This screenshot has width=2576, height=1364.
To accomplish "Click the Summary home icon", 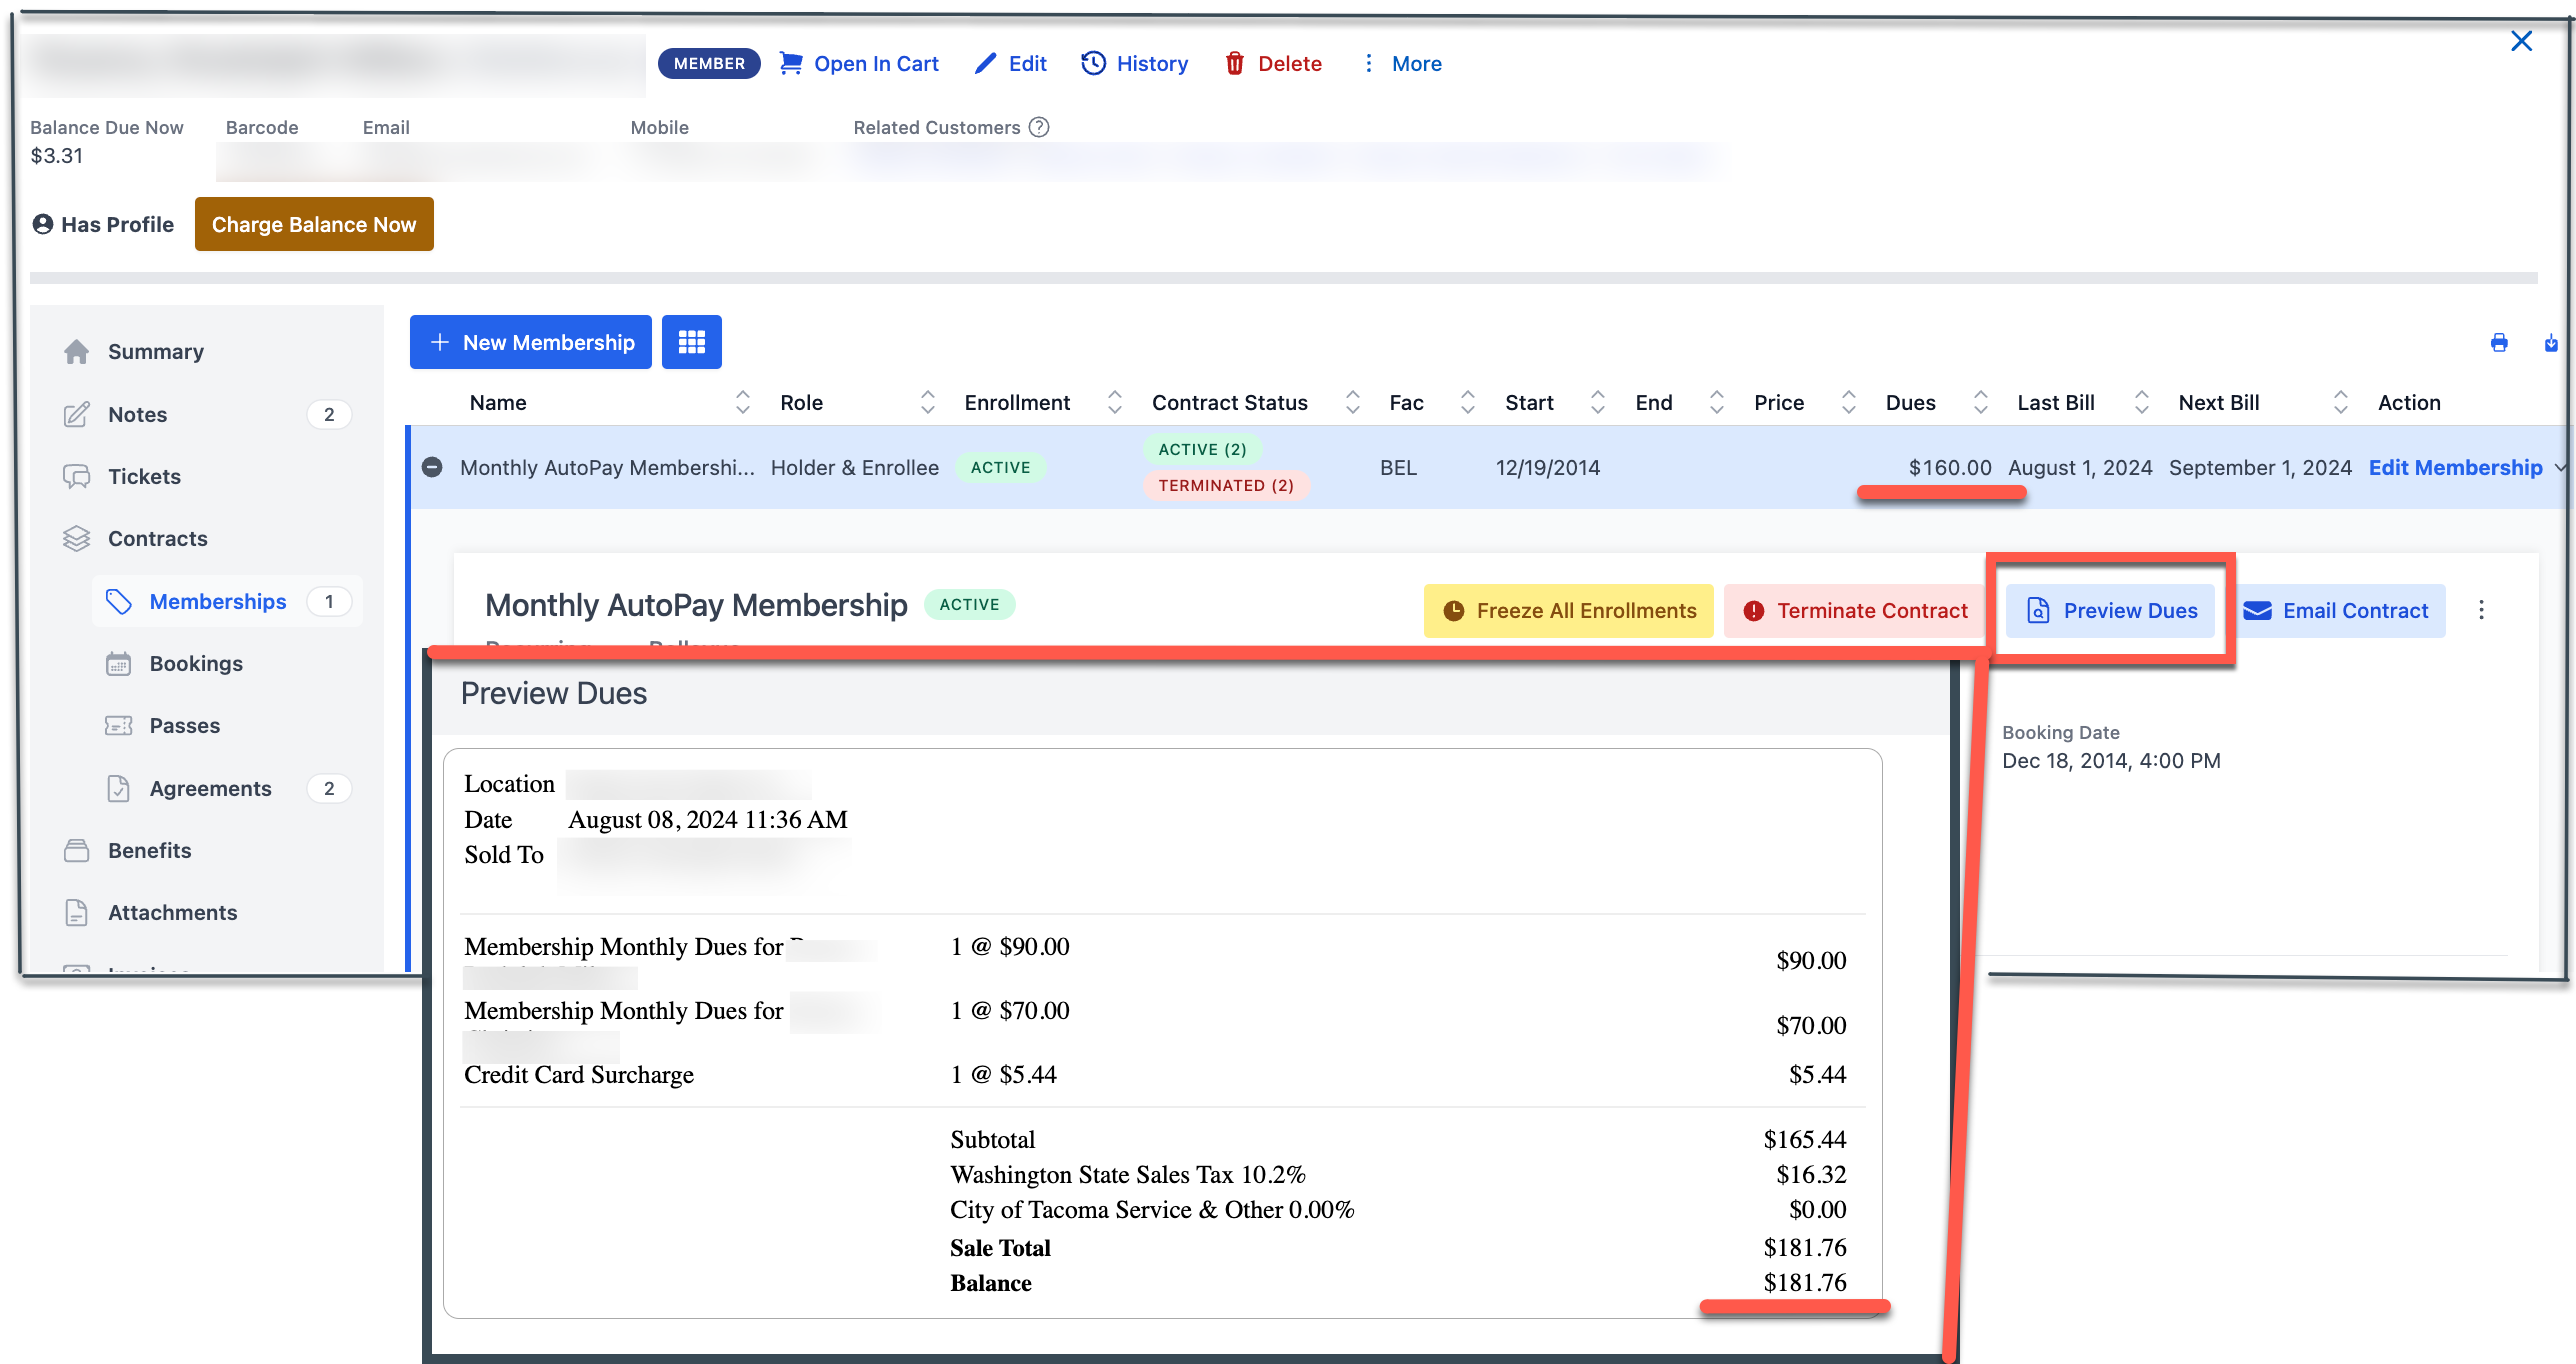I will [77, 352].
